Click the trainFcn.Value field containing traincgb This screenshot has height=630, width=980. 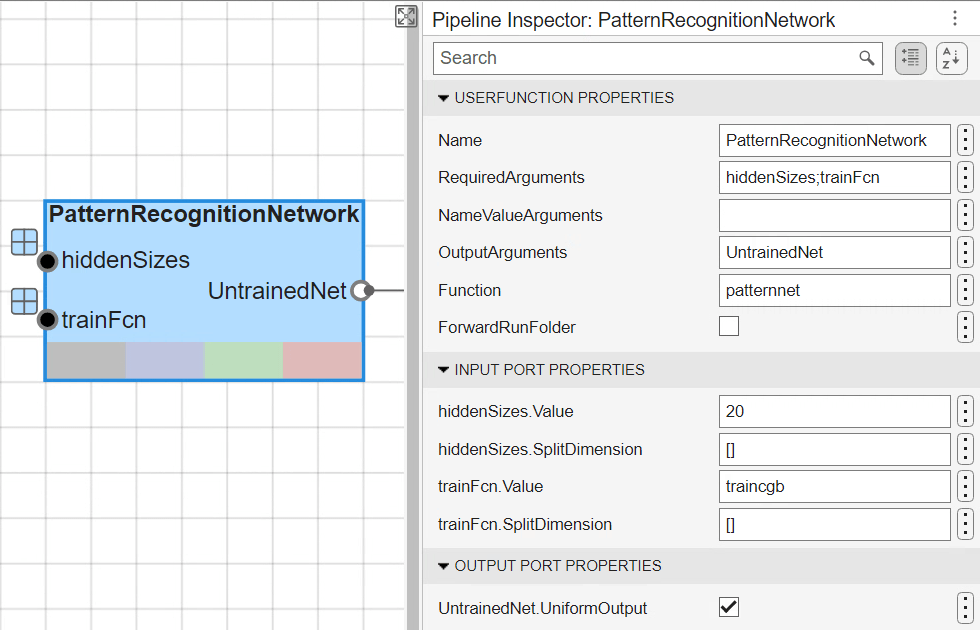click(x=834, y=487)
